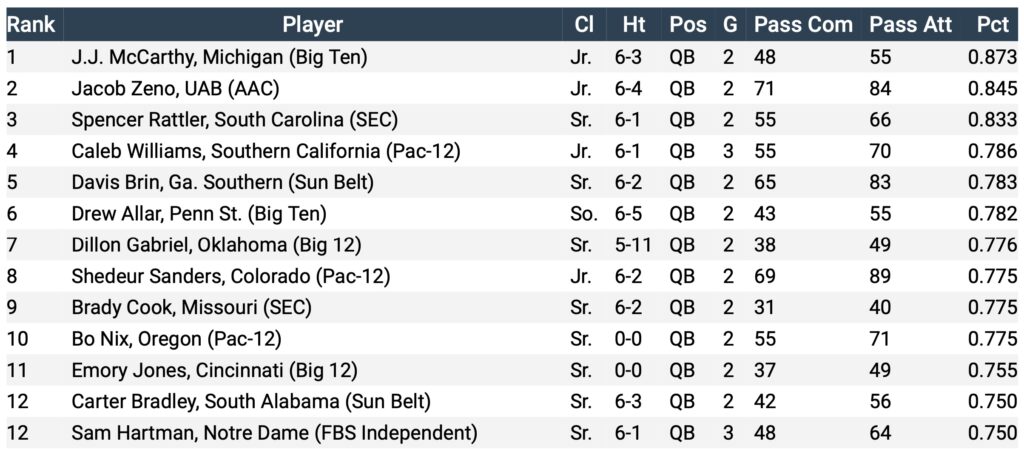The image size is (1024, 452).
Task: Select the Pass Att column header
Action: click(x=910, y=25)
